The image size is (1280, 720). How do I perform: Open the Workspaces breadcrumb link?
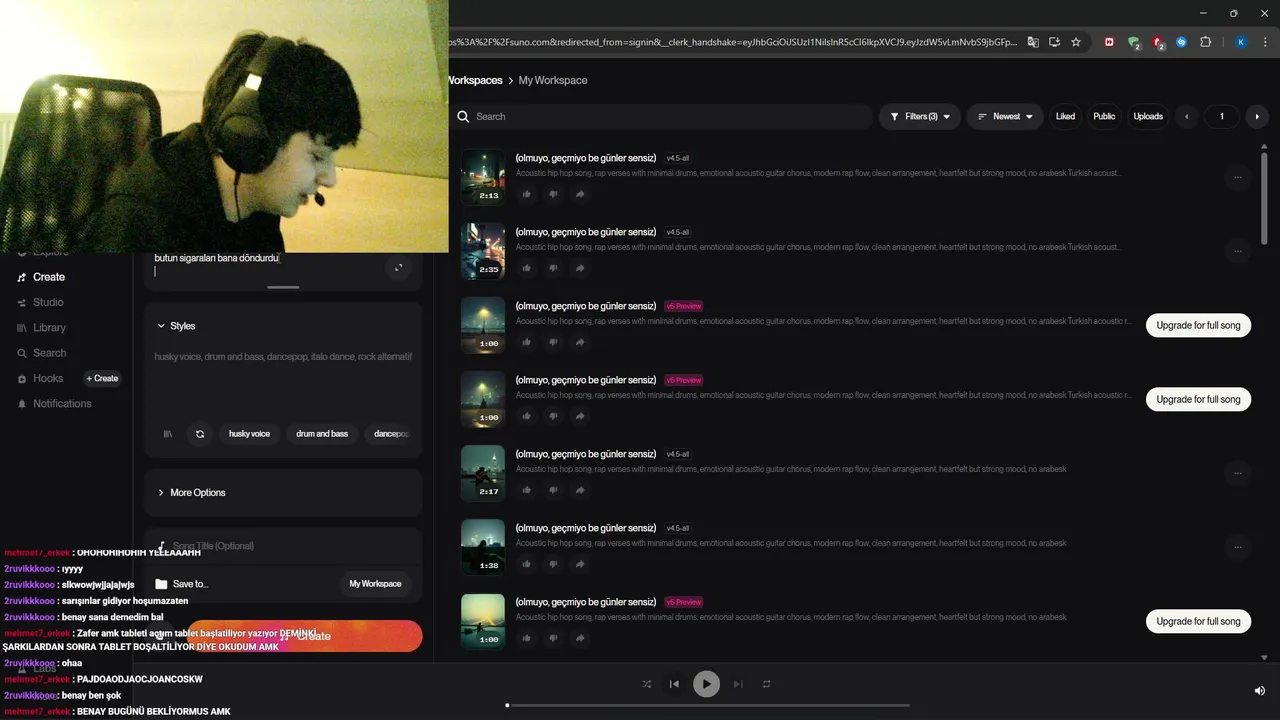(x=475, y=80)
